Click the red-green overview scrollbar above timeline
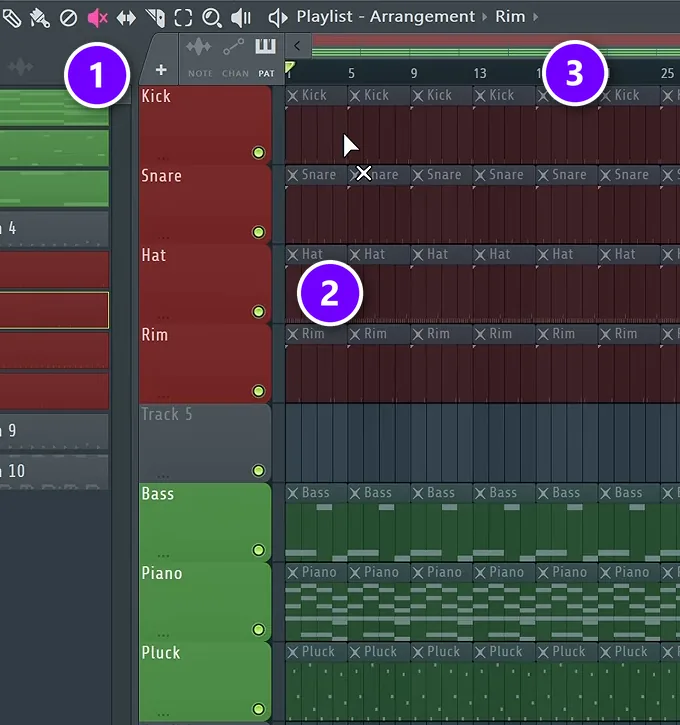Image resolution: width=680 pixels, height=725 pixels. (x=496, y=46)
